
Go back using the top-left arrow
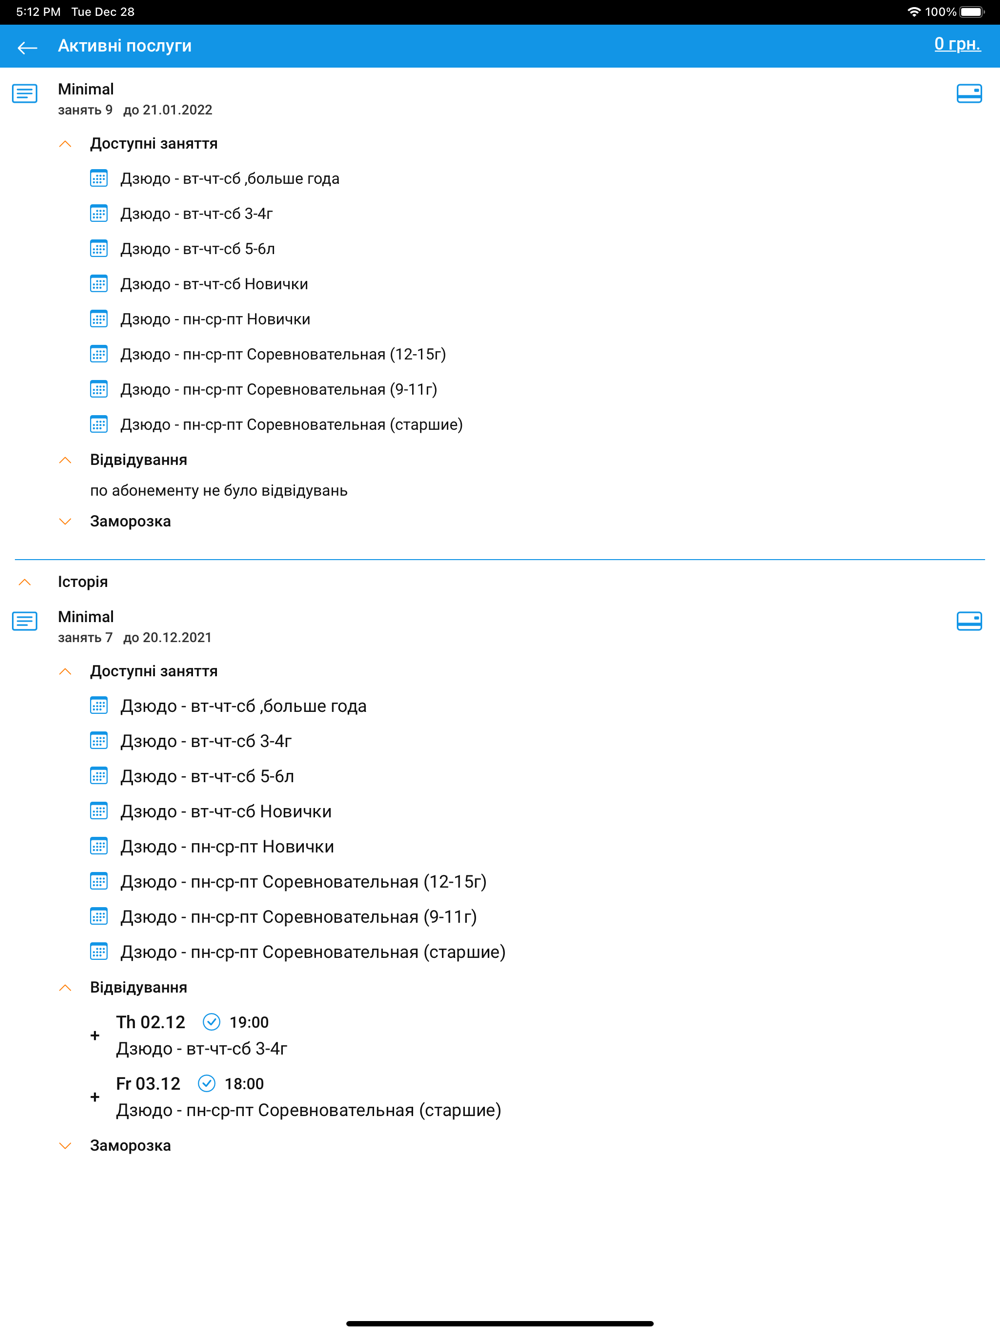tap(27, 47)
